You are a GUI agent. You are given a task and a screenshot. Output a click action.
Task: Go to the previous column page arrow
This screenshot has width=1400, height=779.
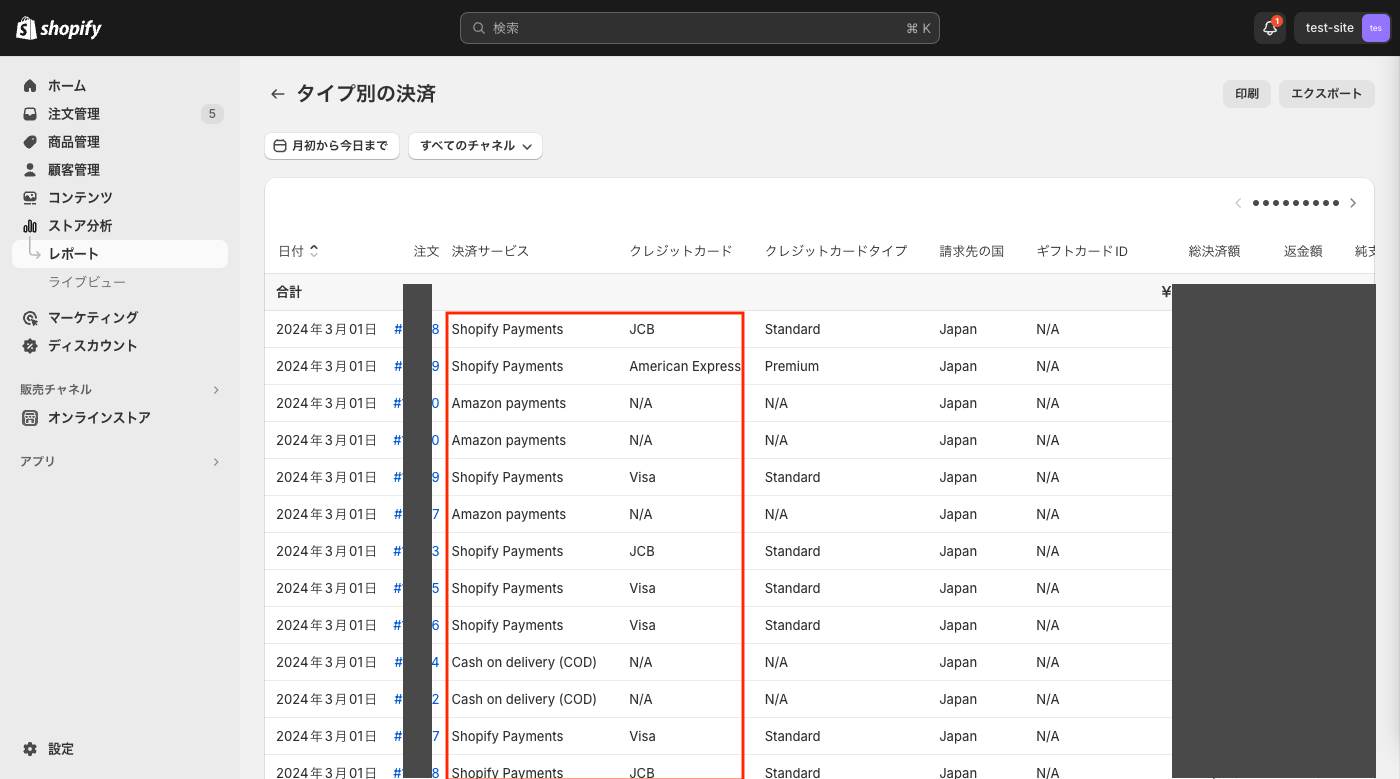(1238, 203)
